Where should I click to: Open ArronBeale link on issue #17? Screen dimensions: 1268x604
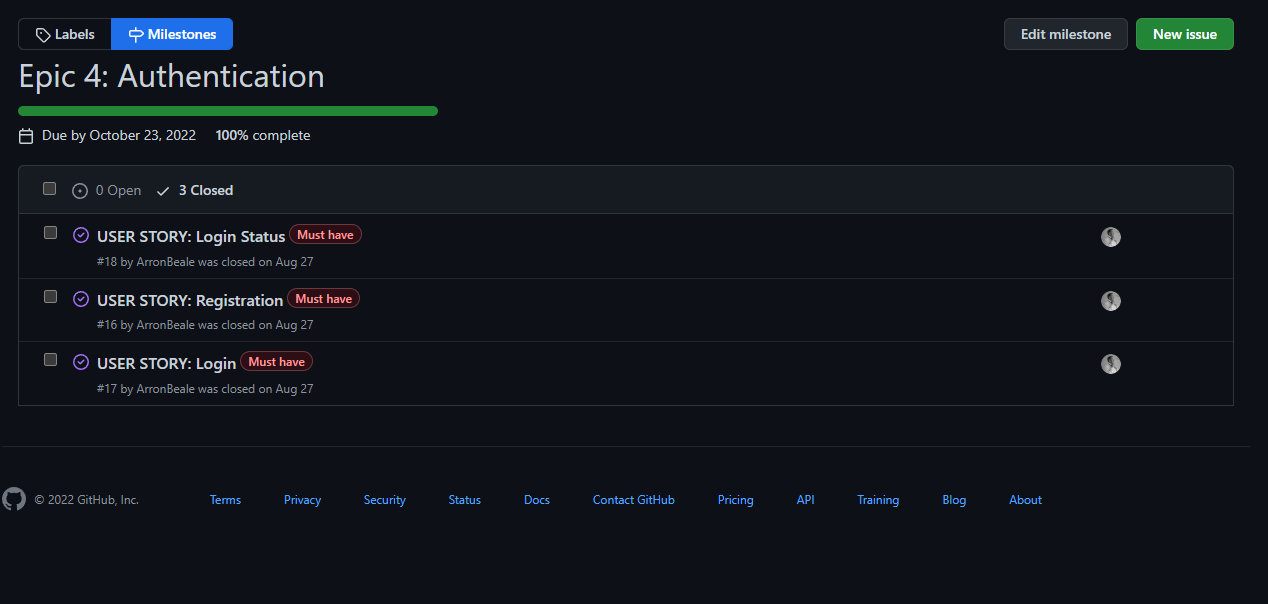[165, 388]
